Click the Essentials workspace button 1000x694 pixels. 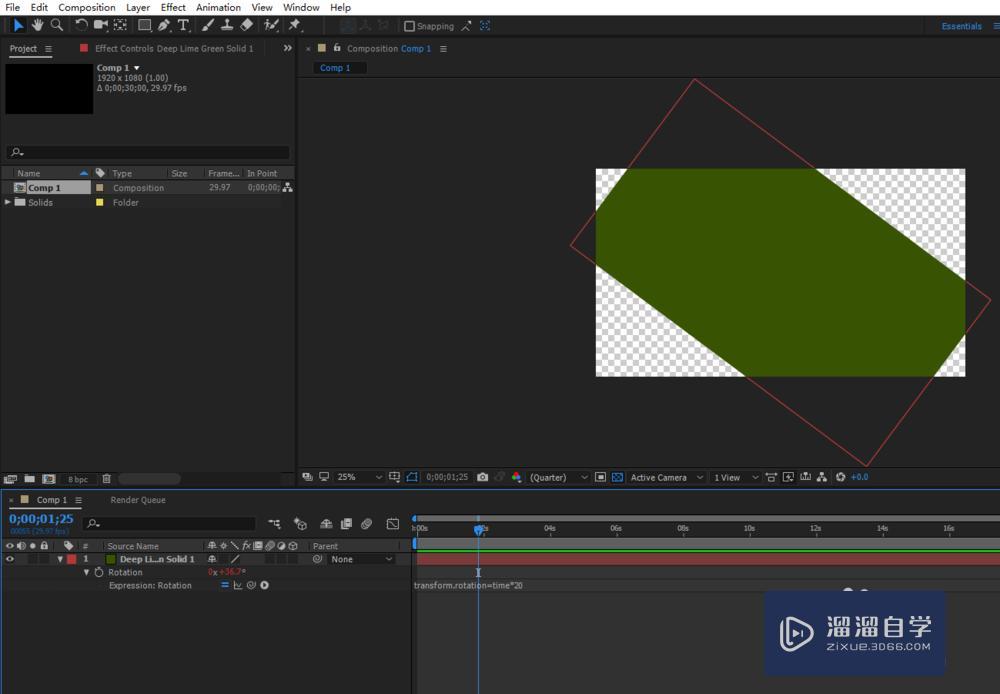tap(962, 26)
